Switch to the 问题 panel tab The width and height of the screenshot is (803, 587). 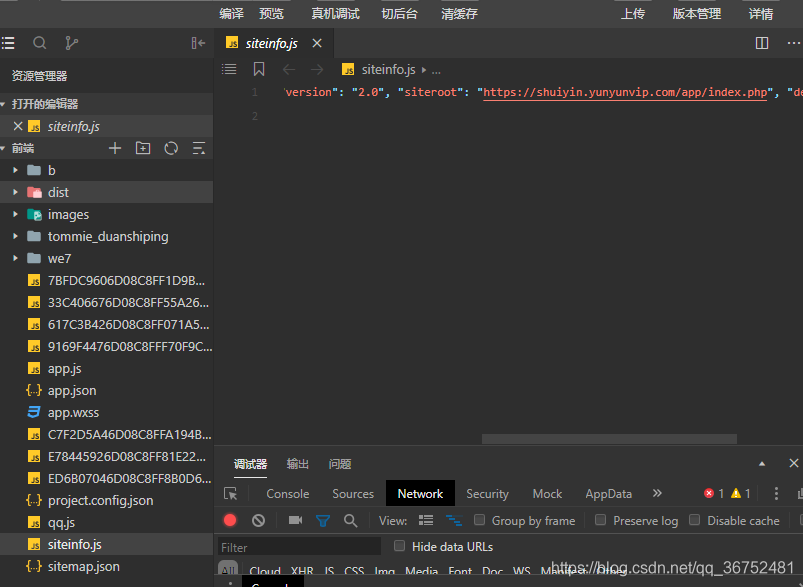coord(340,464)
